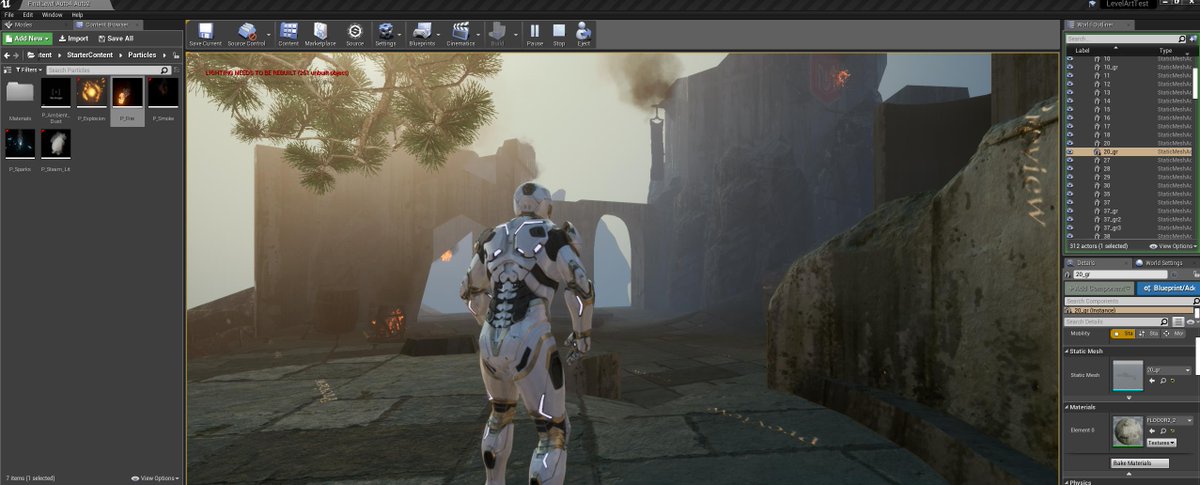Toggle visibility eye for actor 10_gr

(x=1069, y=67)
